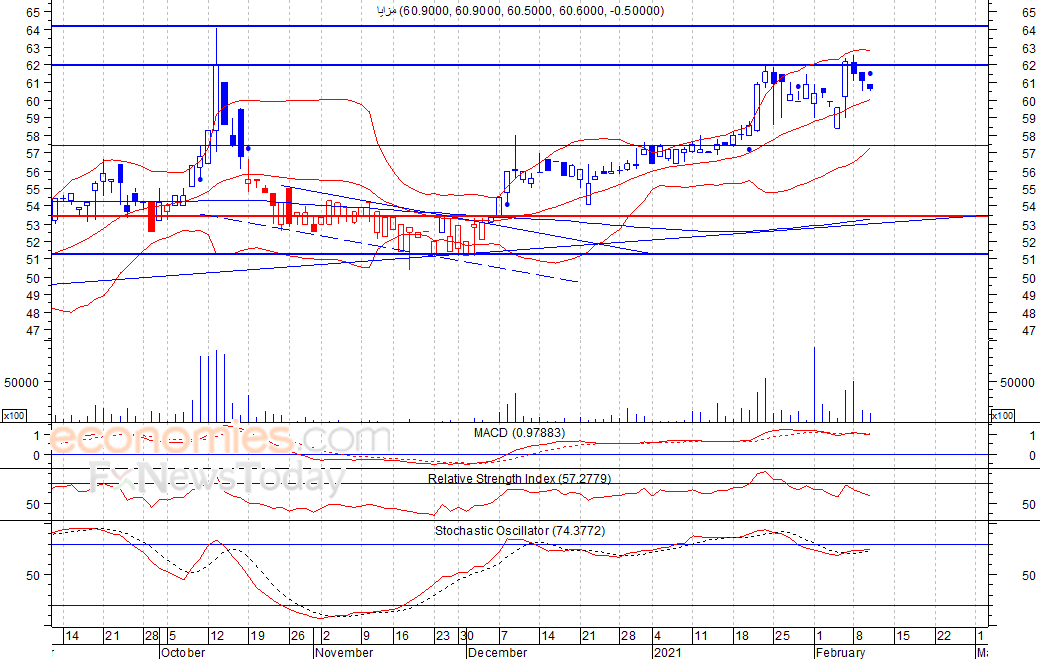Click the December month label on time axis
1040x659 pixels.
[x=497, y=652]
